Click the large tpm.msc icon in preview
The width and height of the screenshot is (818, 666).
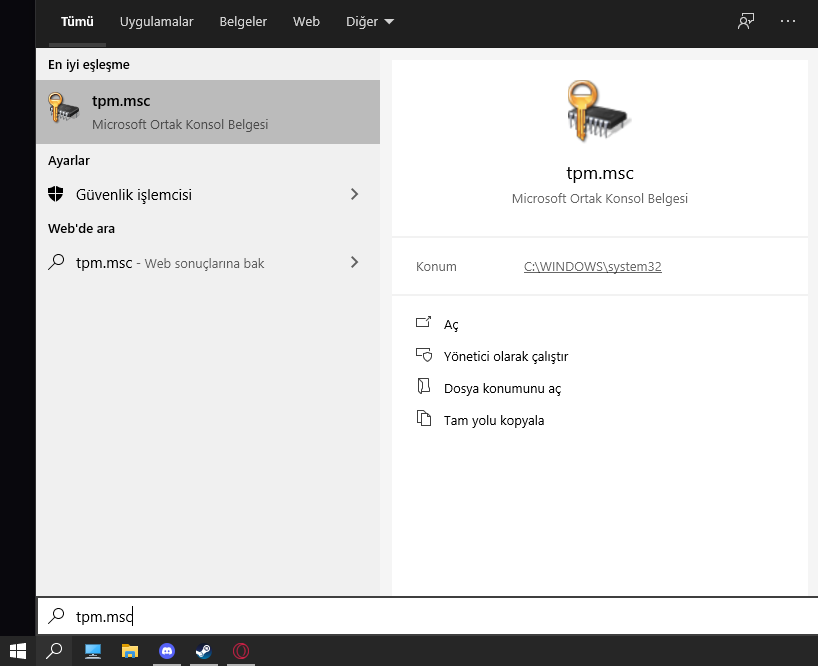point(599,111)
